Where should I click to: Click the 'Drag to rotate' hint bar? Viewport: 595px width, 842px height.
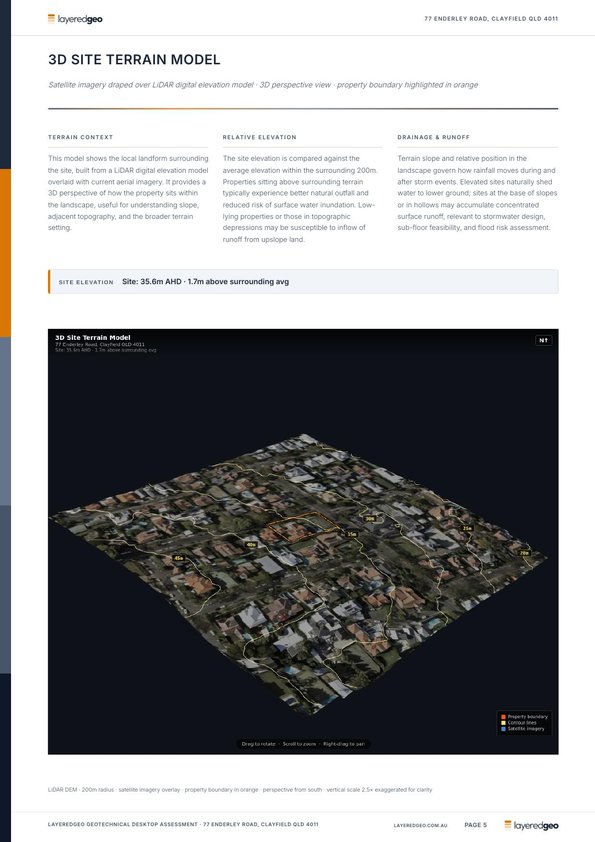303,744
